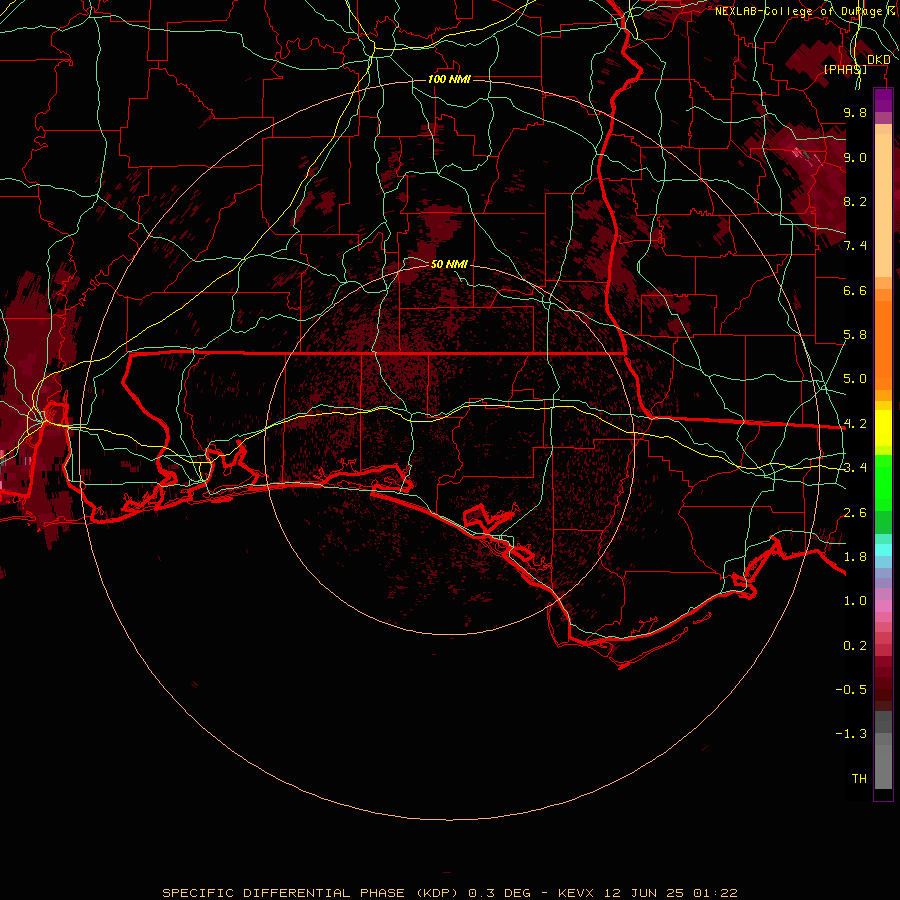Pick the bright orange color bar segment
900x900 pixels.
883,344
